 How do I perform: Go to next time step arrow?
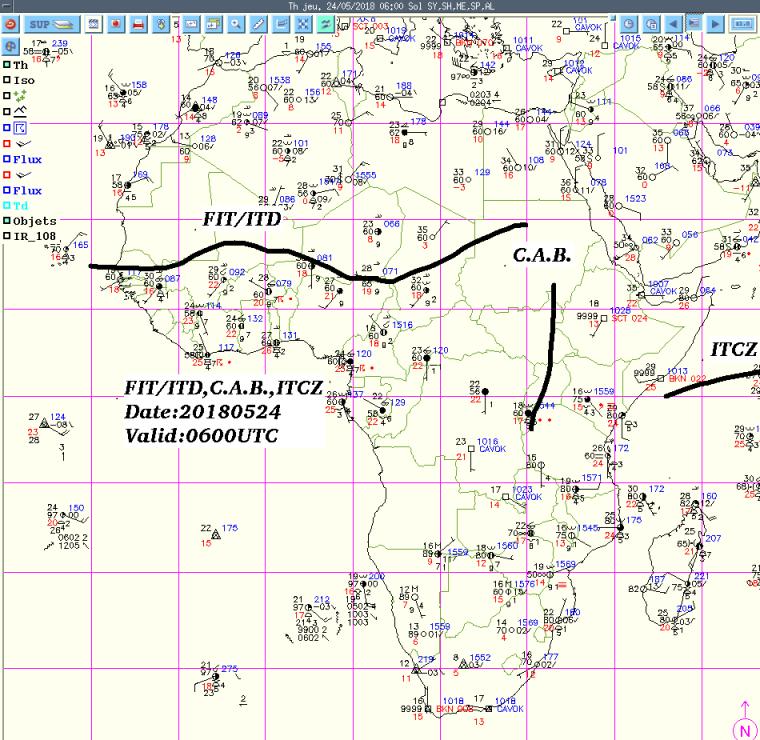pyautogui.click(x=715, y=24)
